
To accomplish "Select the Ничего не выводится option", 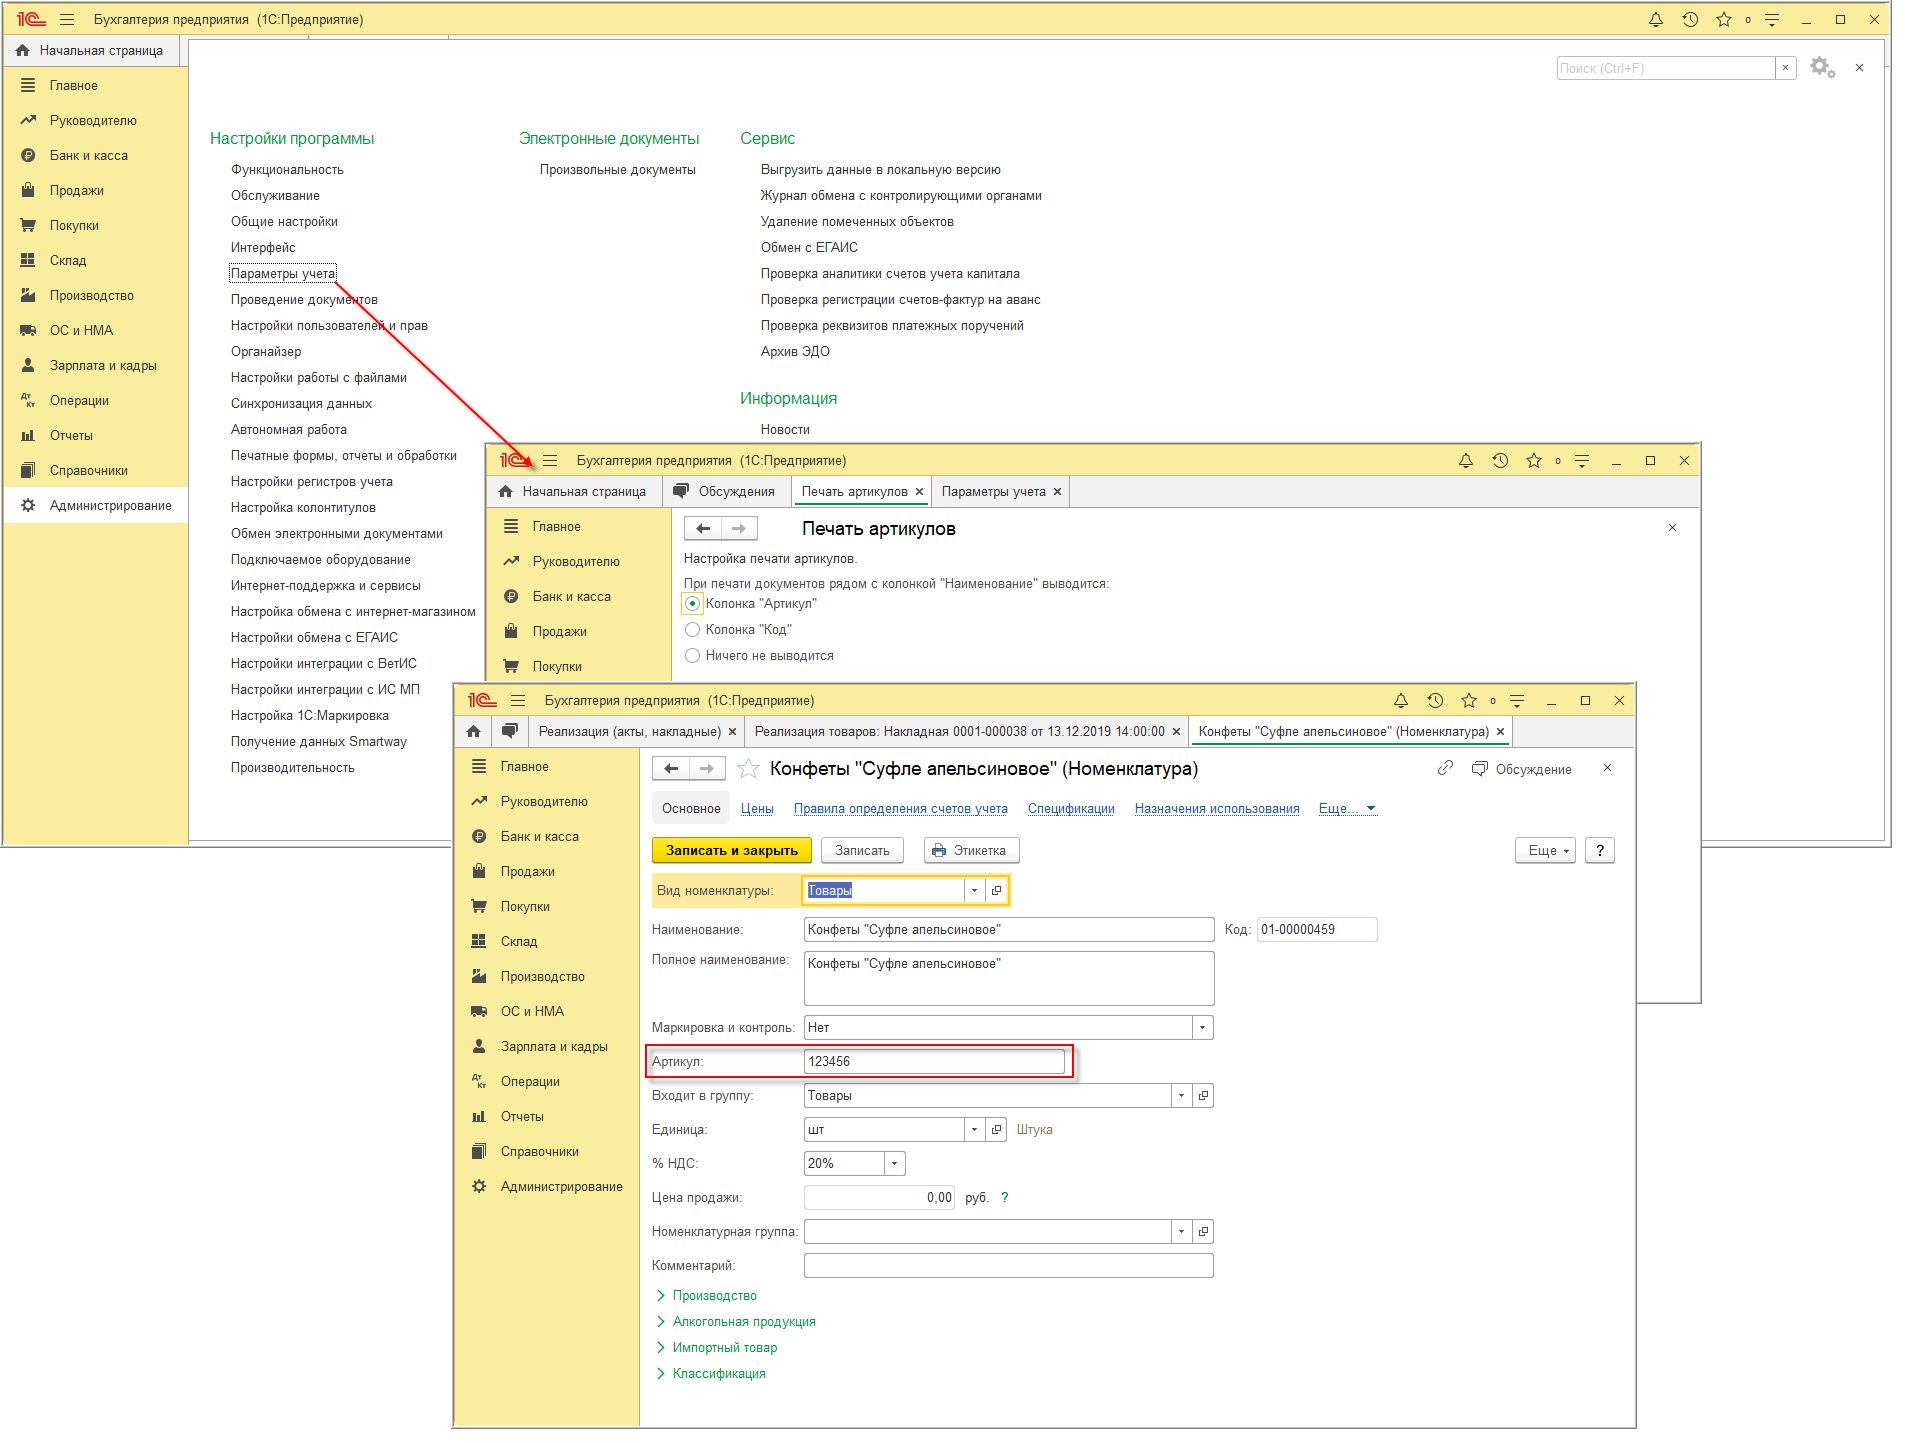I will pyautogui.click(x=692, y=656).
